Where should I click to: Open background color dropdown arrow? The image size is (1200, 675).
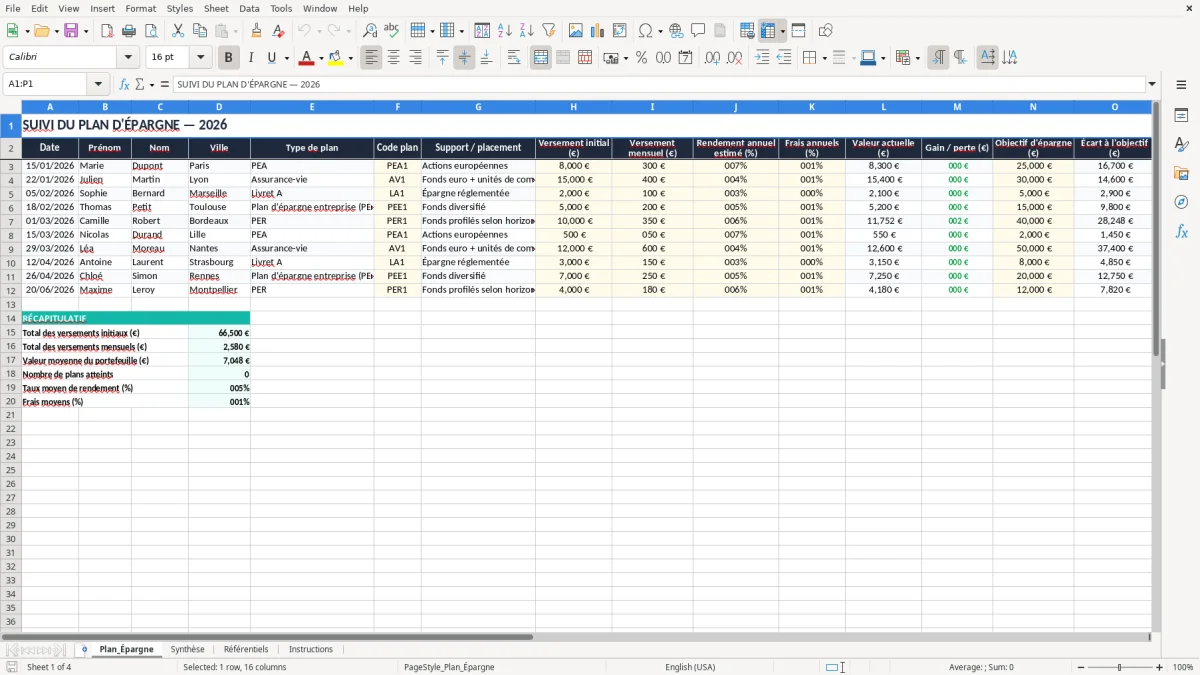click(350, 58)
